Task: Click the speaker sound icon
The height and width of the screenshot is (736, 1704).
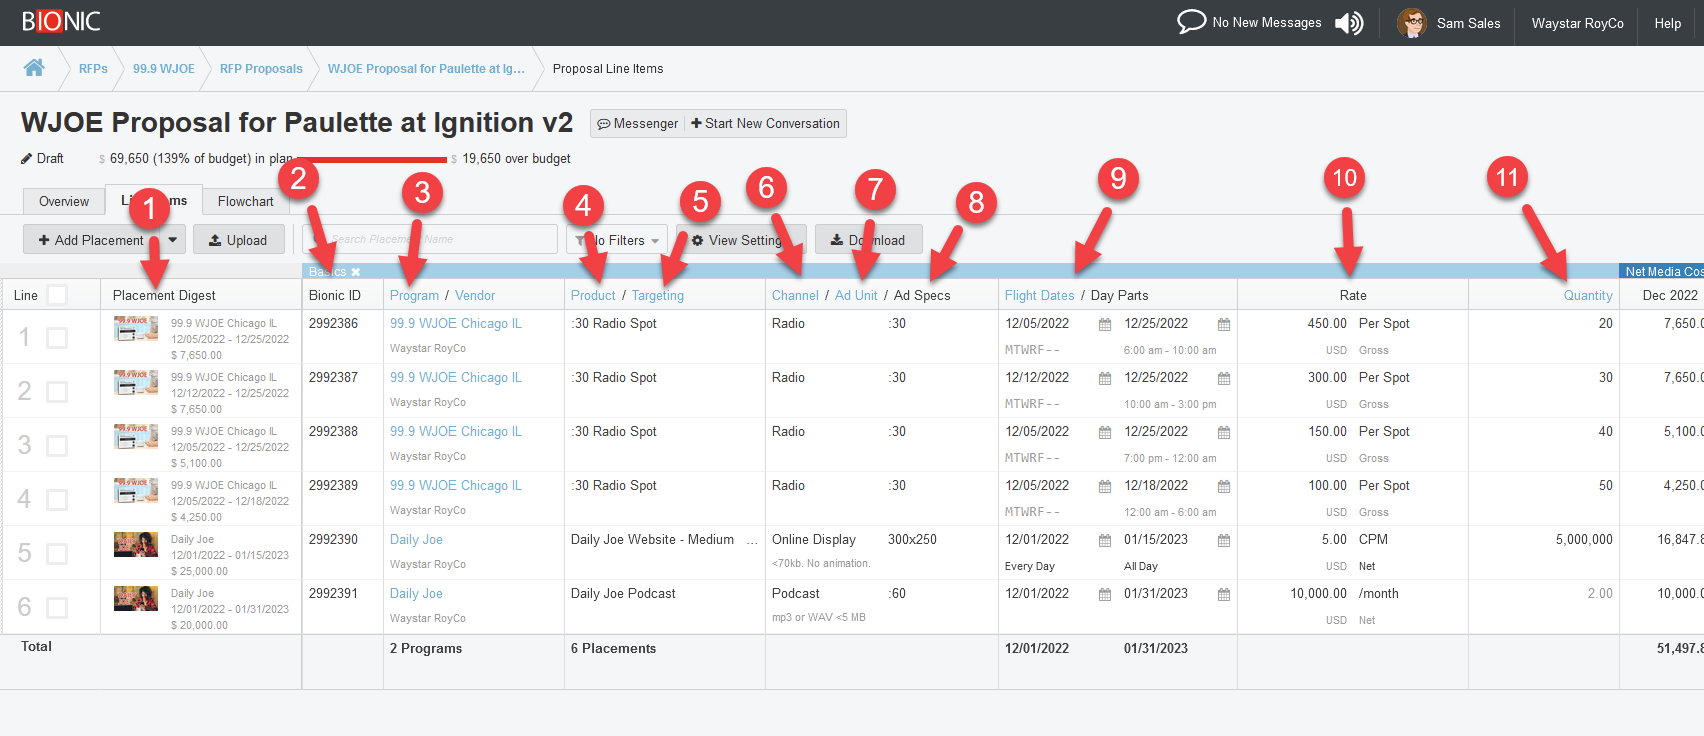Action: tap(1349, 23)
